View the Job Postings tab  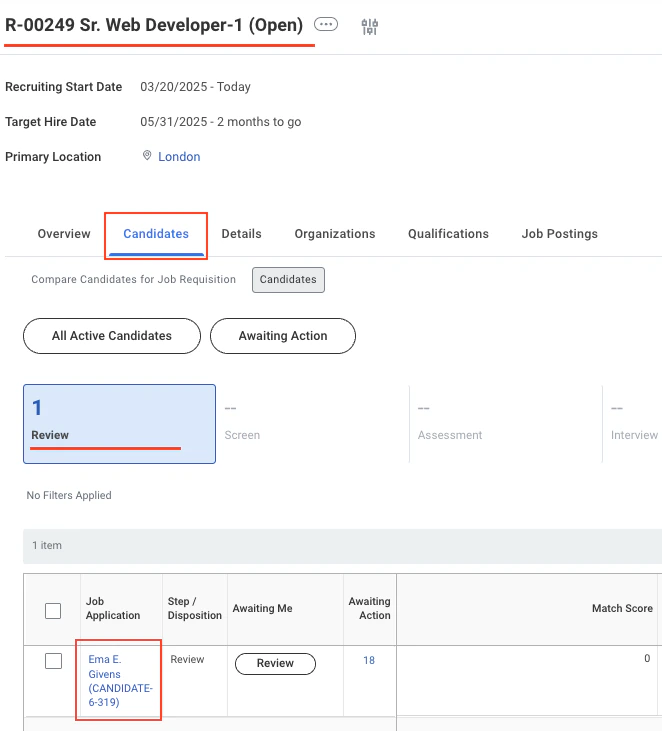click(559, 234)
